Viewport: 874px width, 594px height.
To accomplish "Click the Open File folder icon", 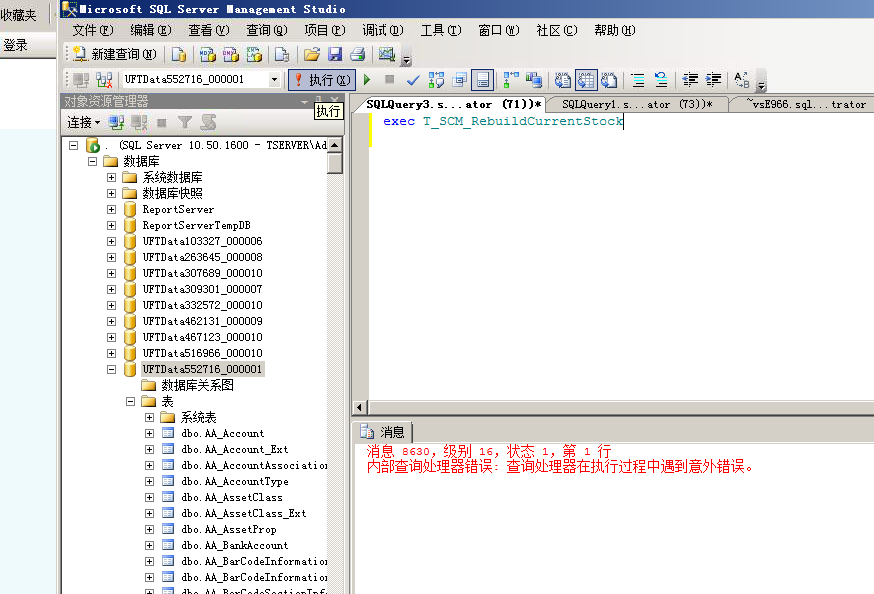I will coord(312,54).
